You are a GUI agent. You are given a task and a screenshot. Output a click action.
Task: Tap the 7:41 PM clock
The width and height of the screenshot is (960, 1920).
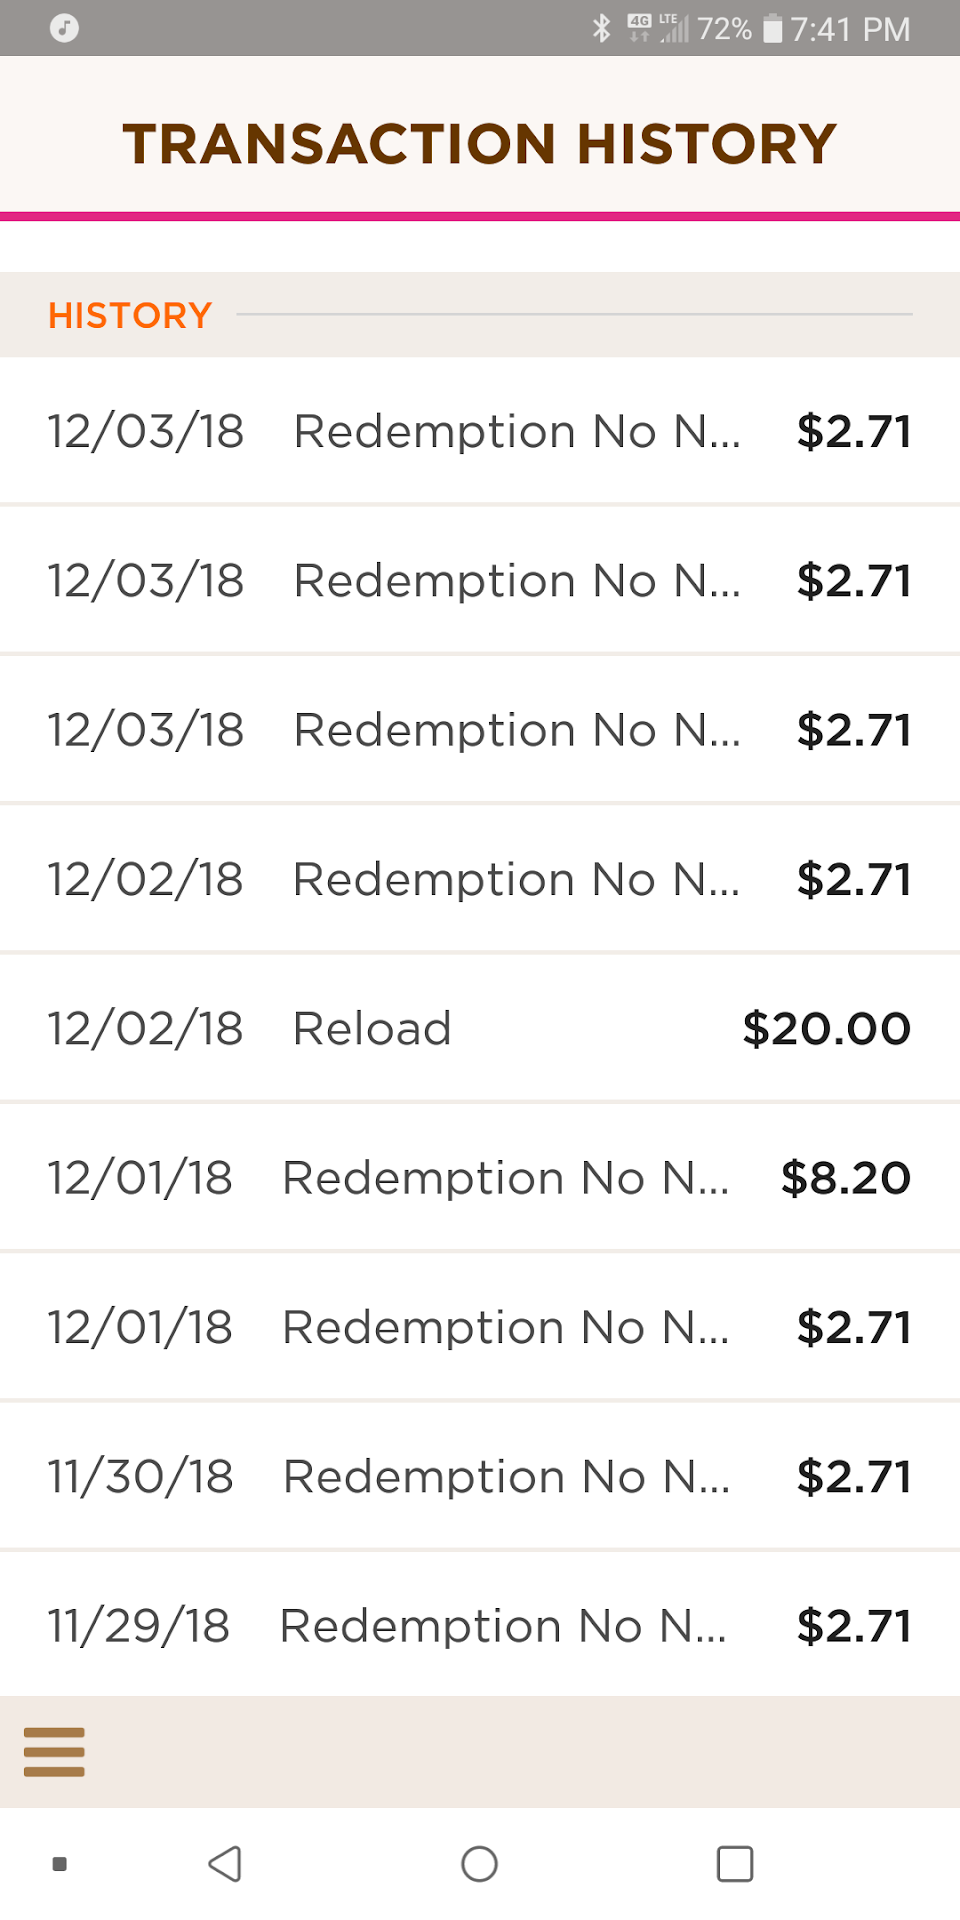pos(850,29)
